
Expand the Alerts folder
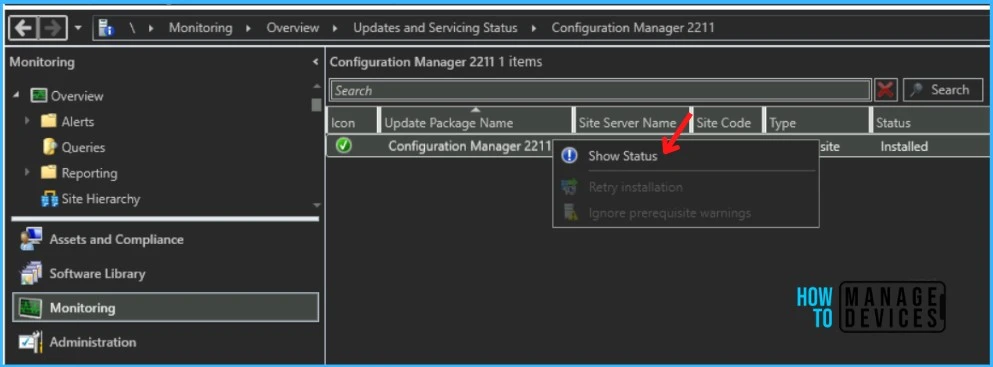[x=27, y=121]
